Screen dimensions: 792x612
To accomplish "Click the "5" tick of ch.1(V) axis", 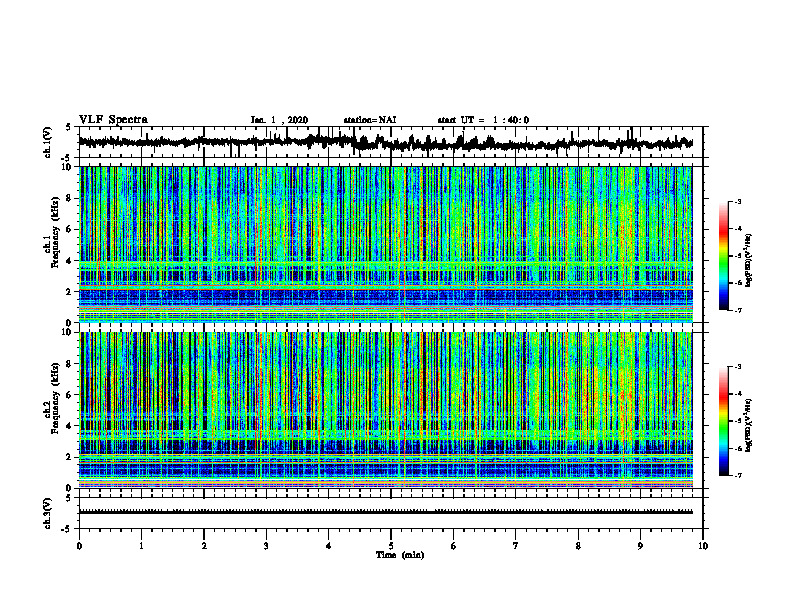I will 68,128.
